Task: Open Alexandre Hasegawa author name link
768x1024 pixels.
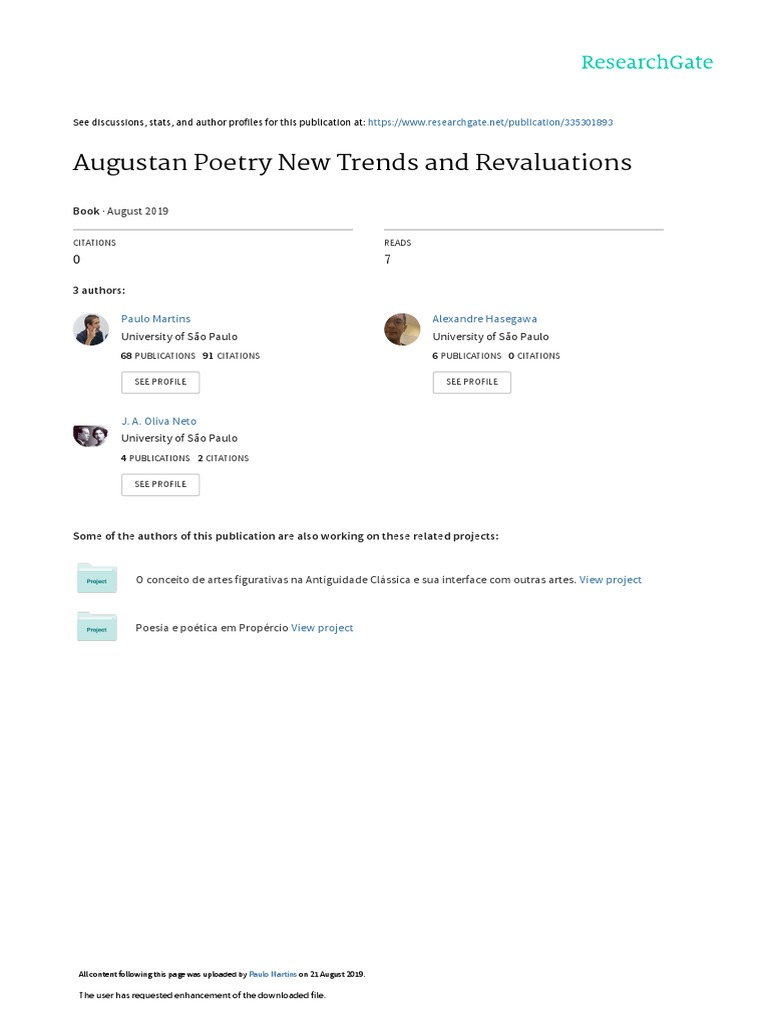Action: pyautogui.click(x=484, y=319)
